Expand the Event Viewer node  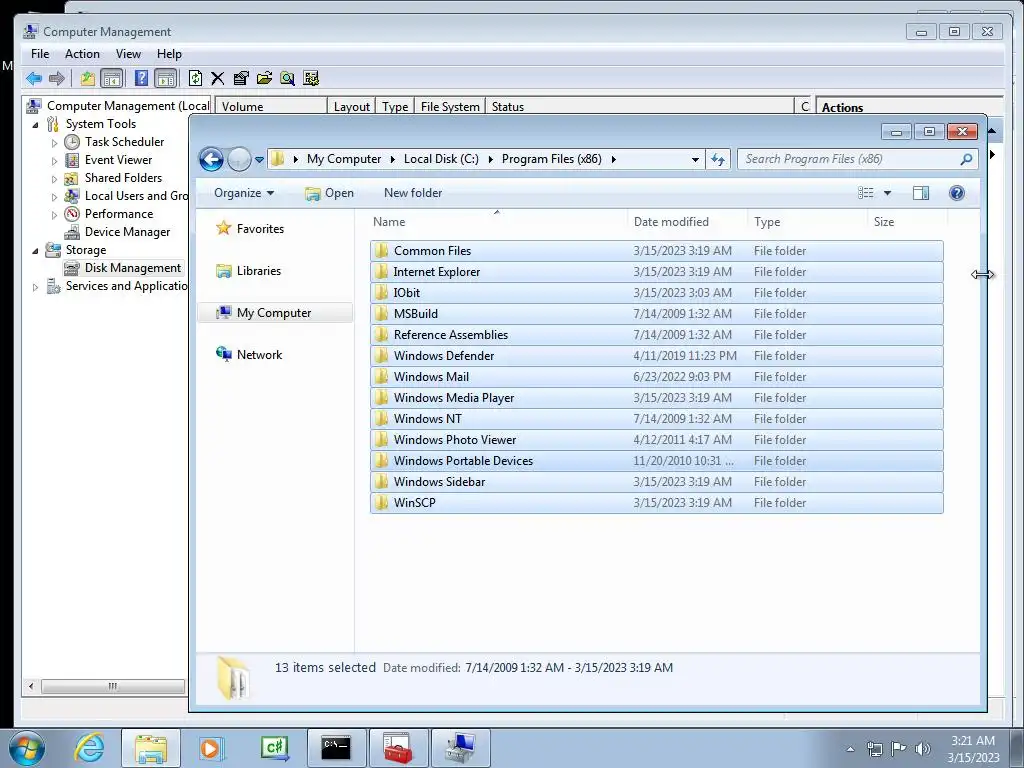[54, 160]
